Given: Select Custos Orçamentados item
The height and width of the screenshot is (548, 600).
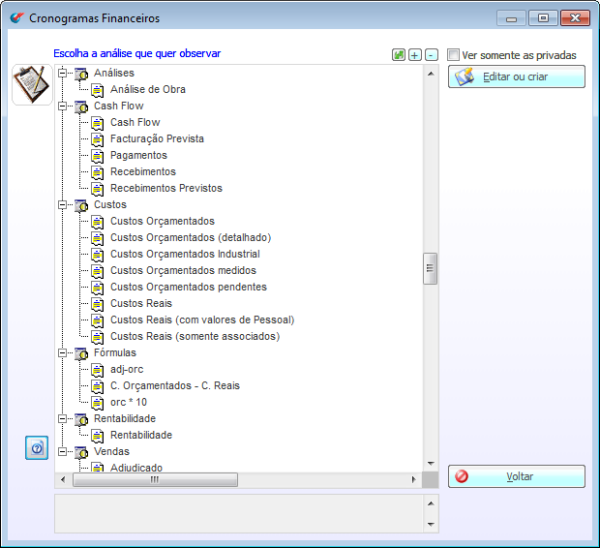Looking at the screenshot, I should [x=162, y=221].
